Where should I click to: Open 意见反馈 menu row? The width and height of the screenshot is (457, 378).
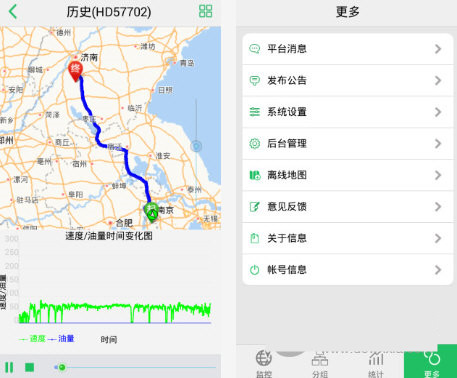tap(347, 207)
